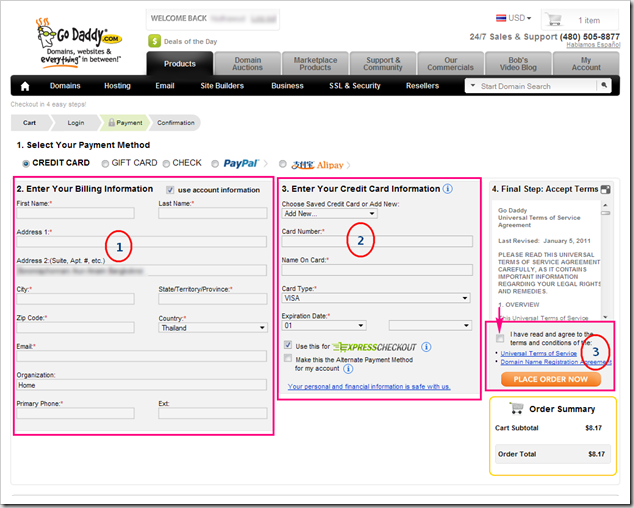
Task: Click the domain search magnifier icon
Action: 604,85
